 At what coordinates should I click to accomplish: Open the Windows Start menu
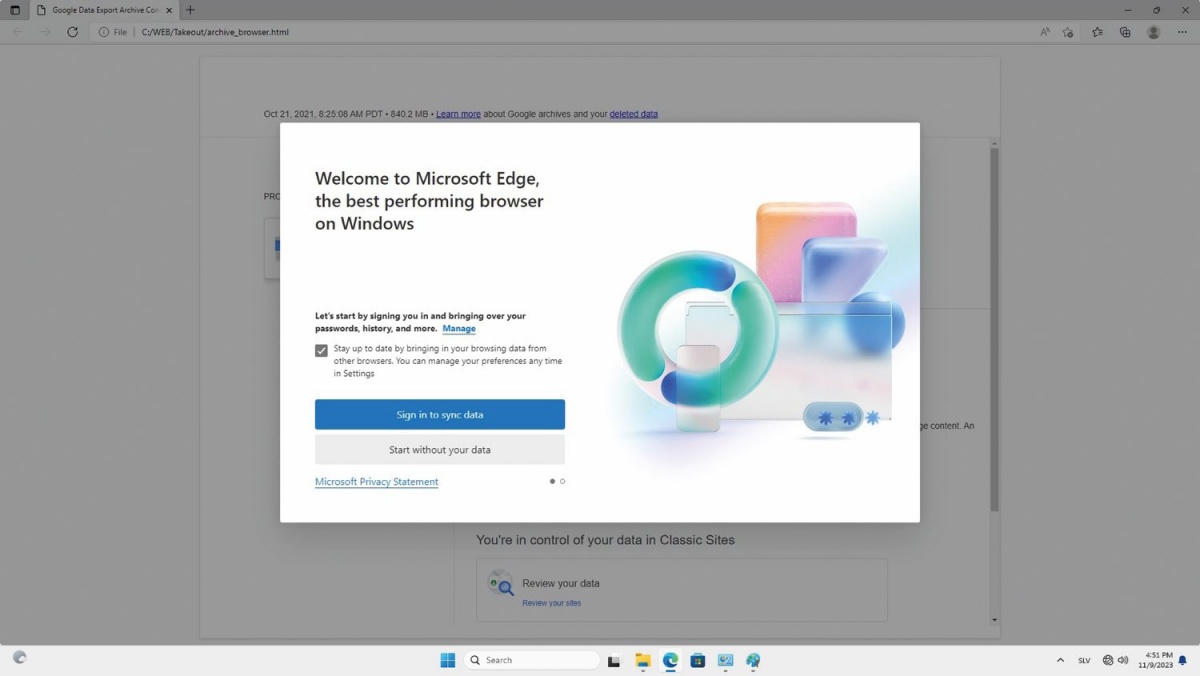coord(448,660)
